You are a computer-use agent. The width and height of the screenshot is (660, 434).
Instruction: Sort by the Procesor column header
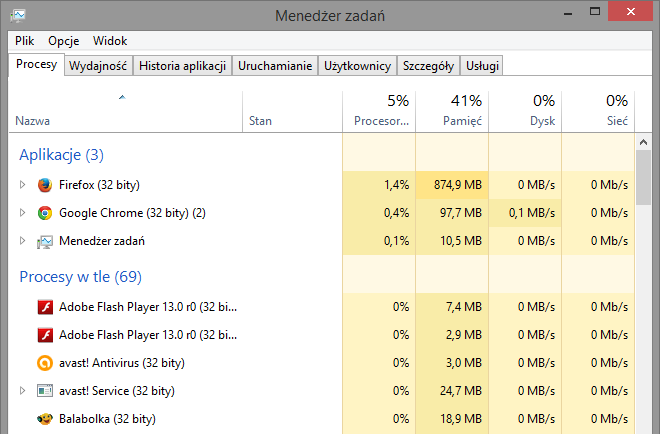click(x=381, y=110)
